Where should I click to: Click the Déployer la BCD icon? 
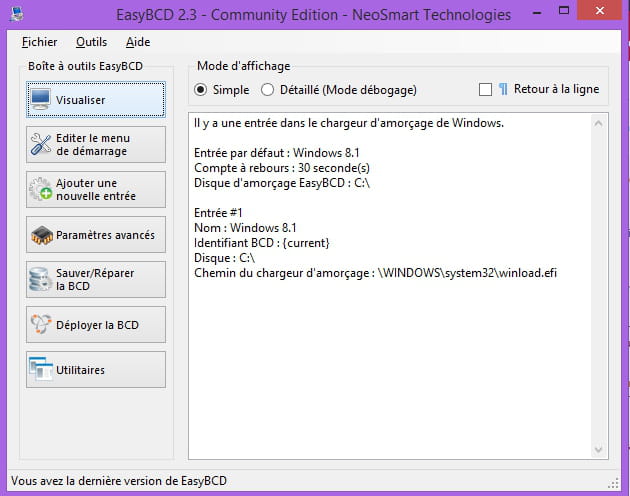tap(41, 324)
